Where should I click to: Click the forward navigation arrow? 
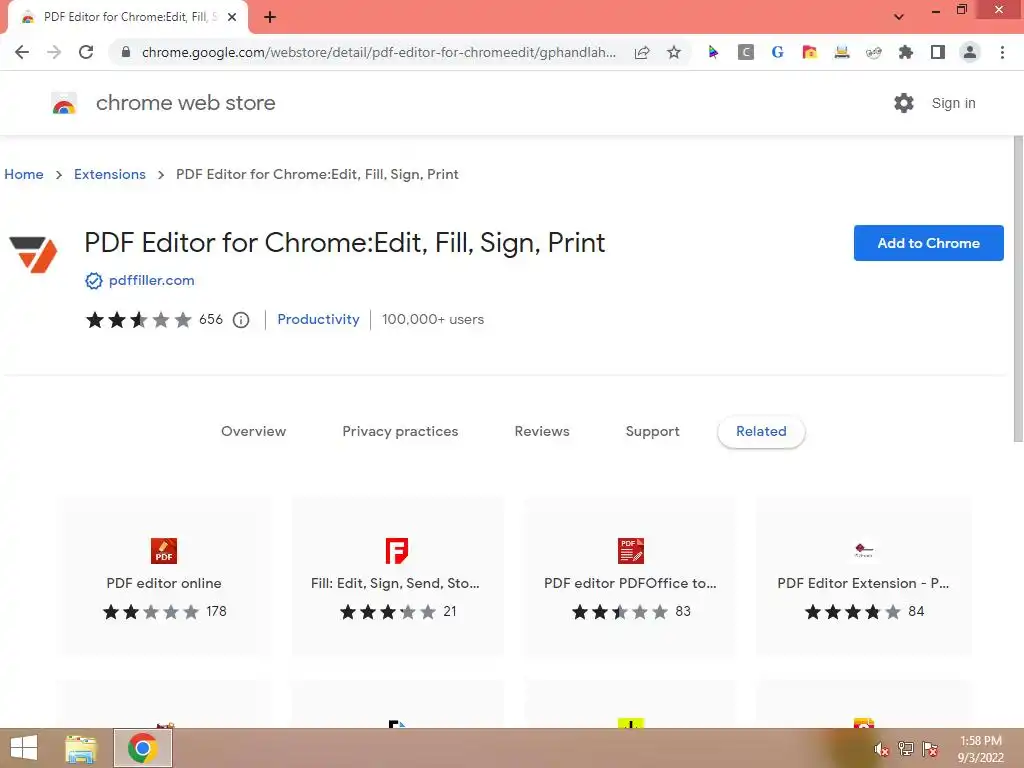(54, 52)
